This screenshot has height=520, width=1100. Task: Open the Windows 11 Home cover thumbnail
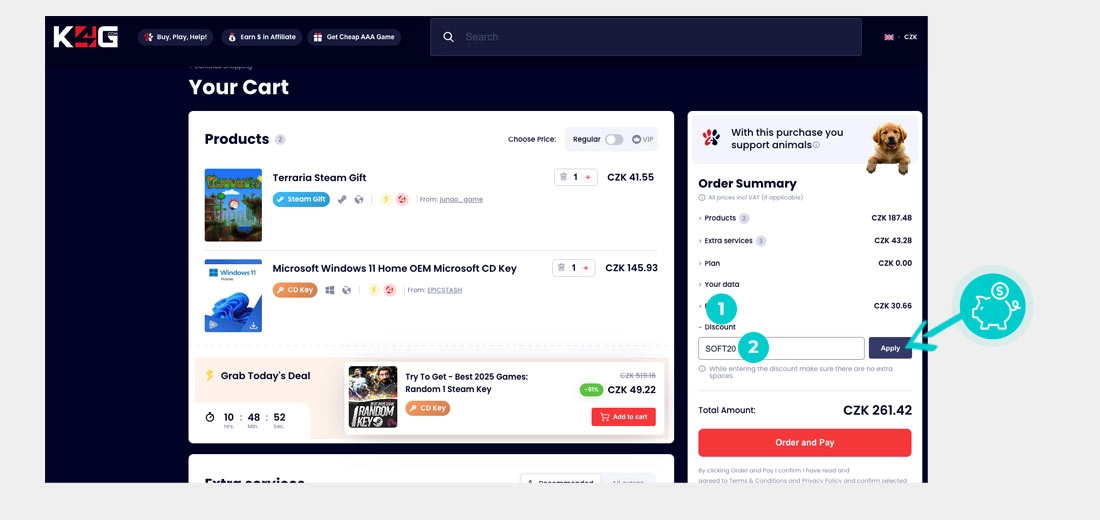233,295
